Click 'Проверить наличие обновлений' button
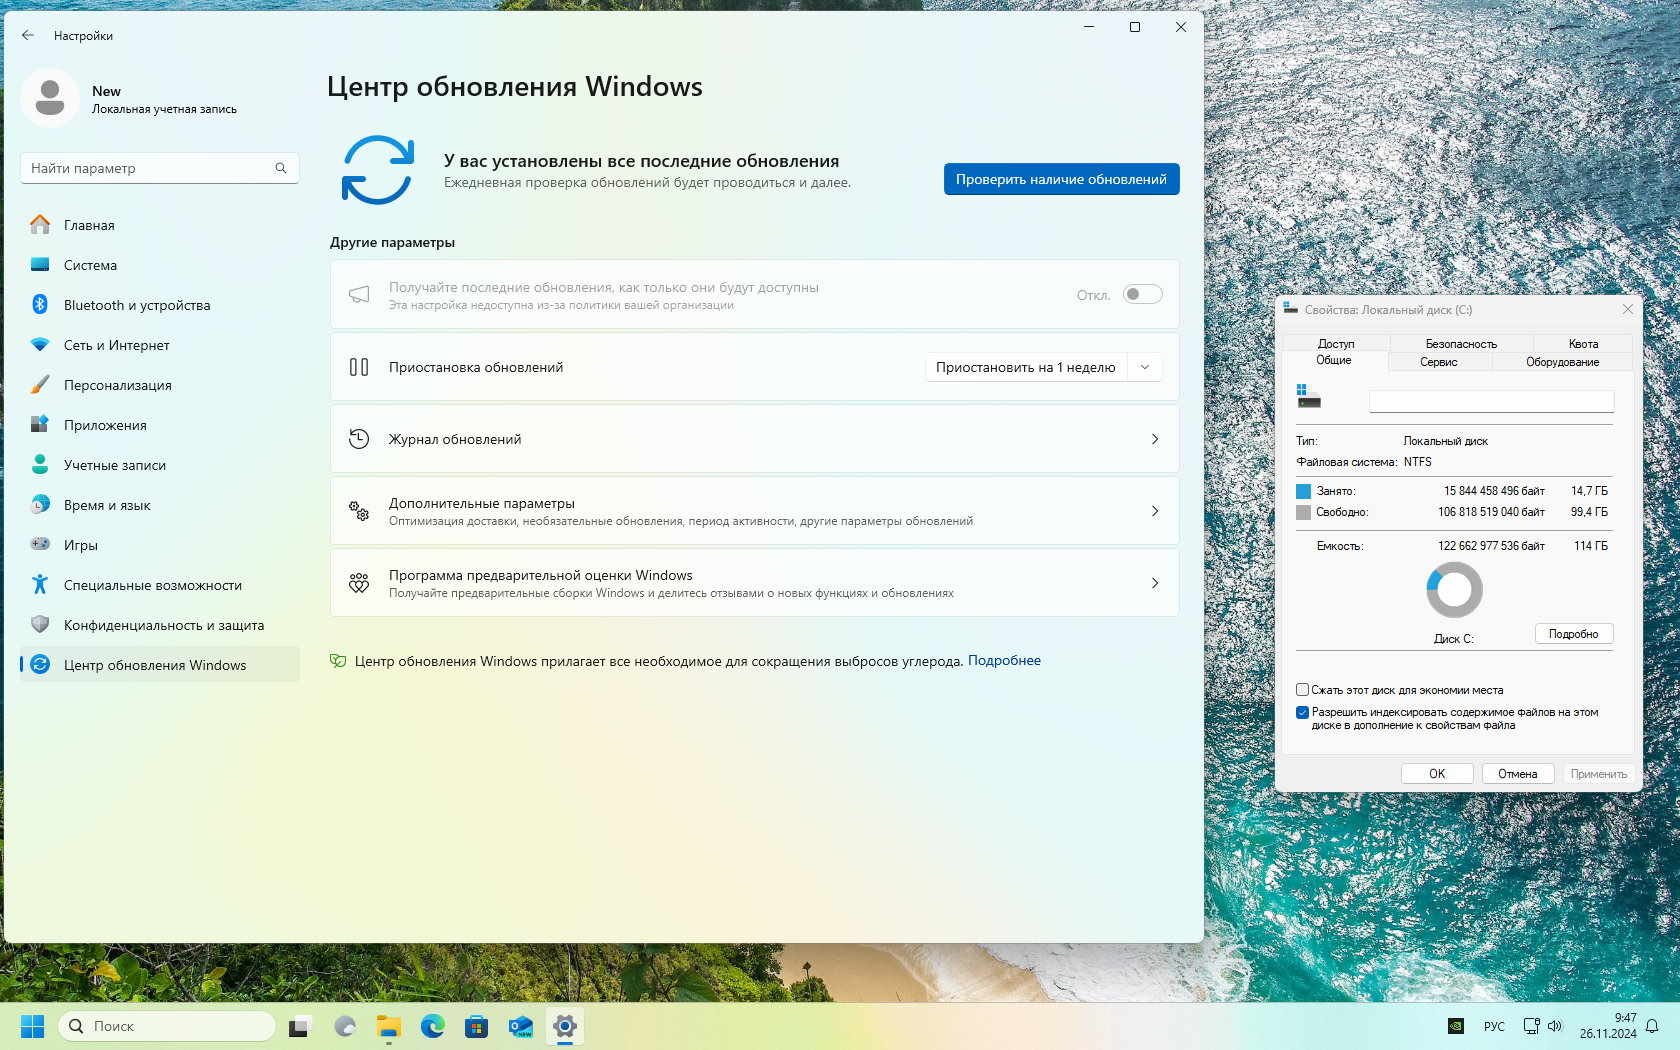The image size is (1680, 1050). 1061,179
